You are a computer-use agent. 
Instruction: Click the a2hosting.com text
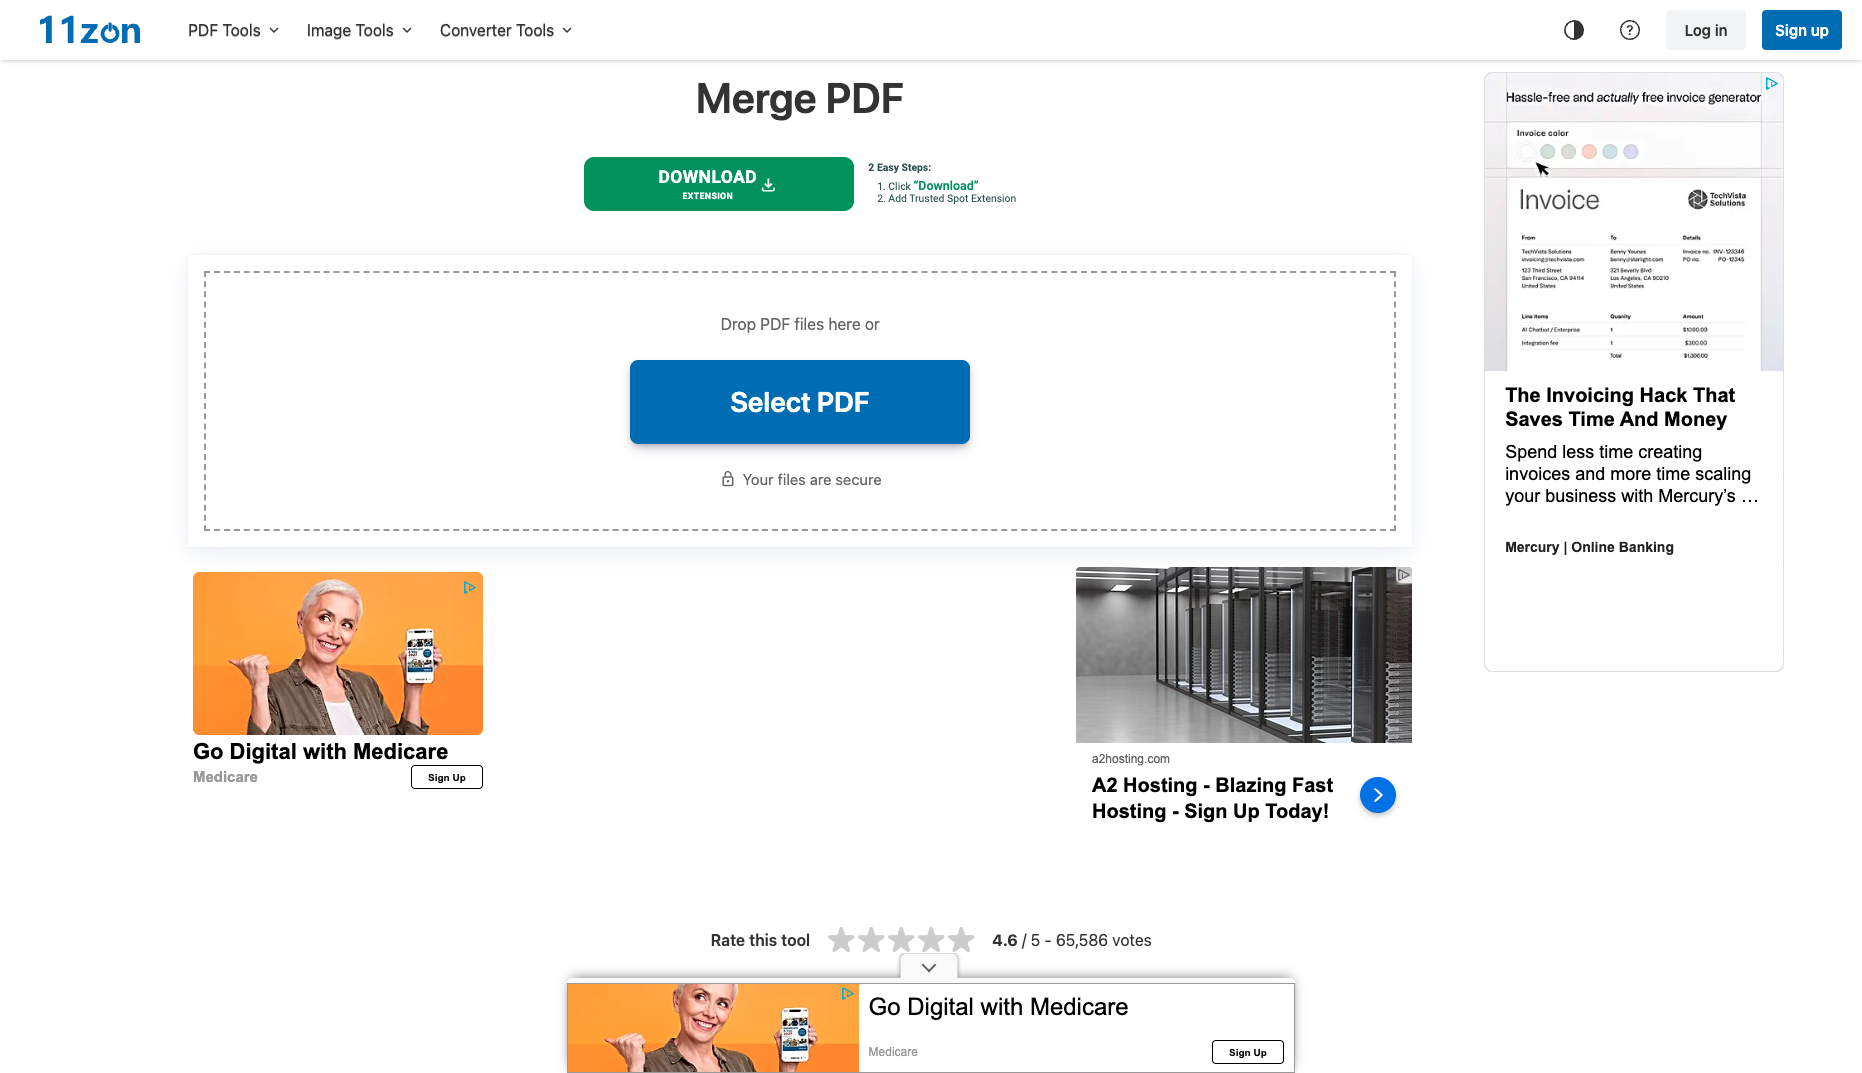coord(1131,759)
